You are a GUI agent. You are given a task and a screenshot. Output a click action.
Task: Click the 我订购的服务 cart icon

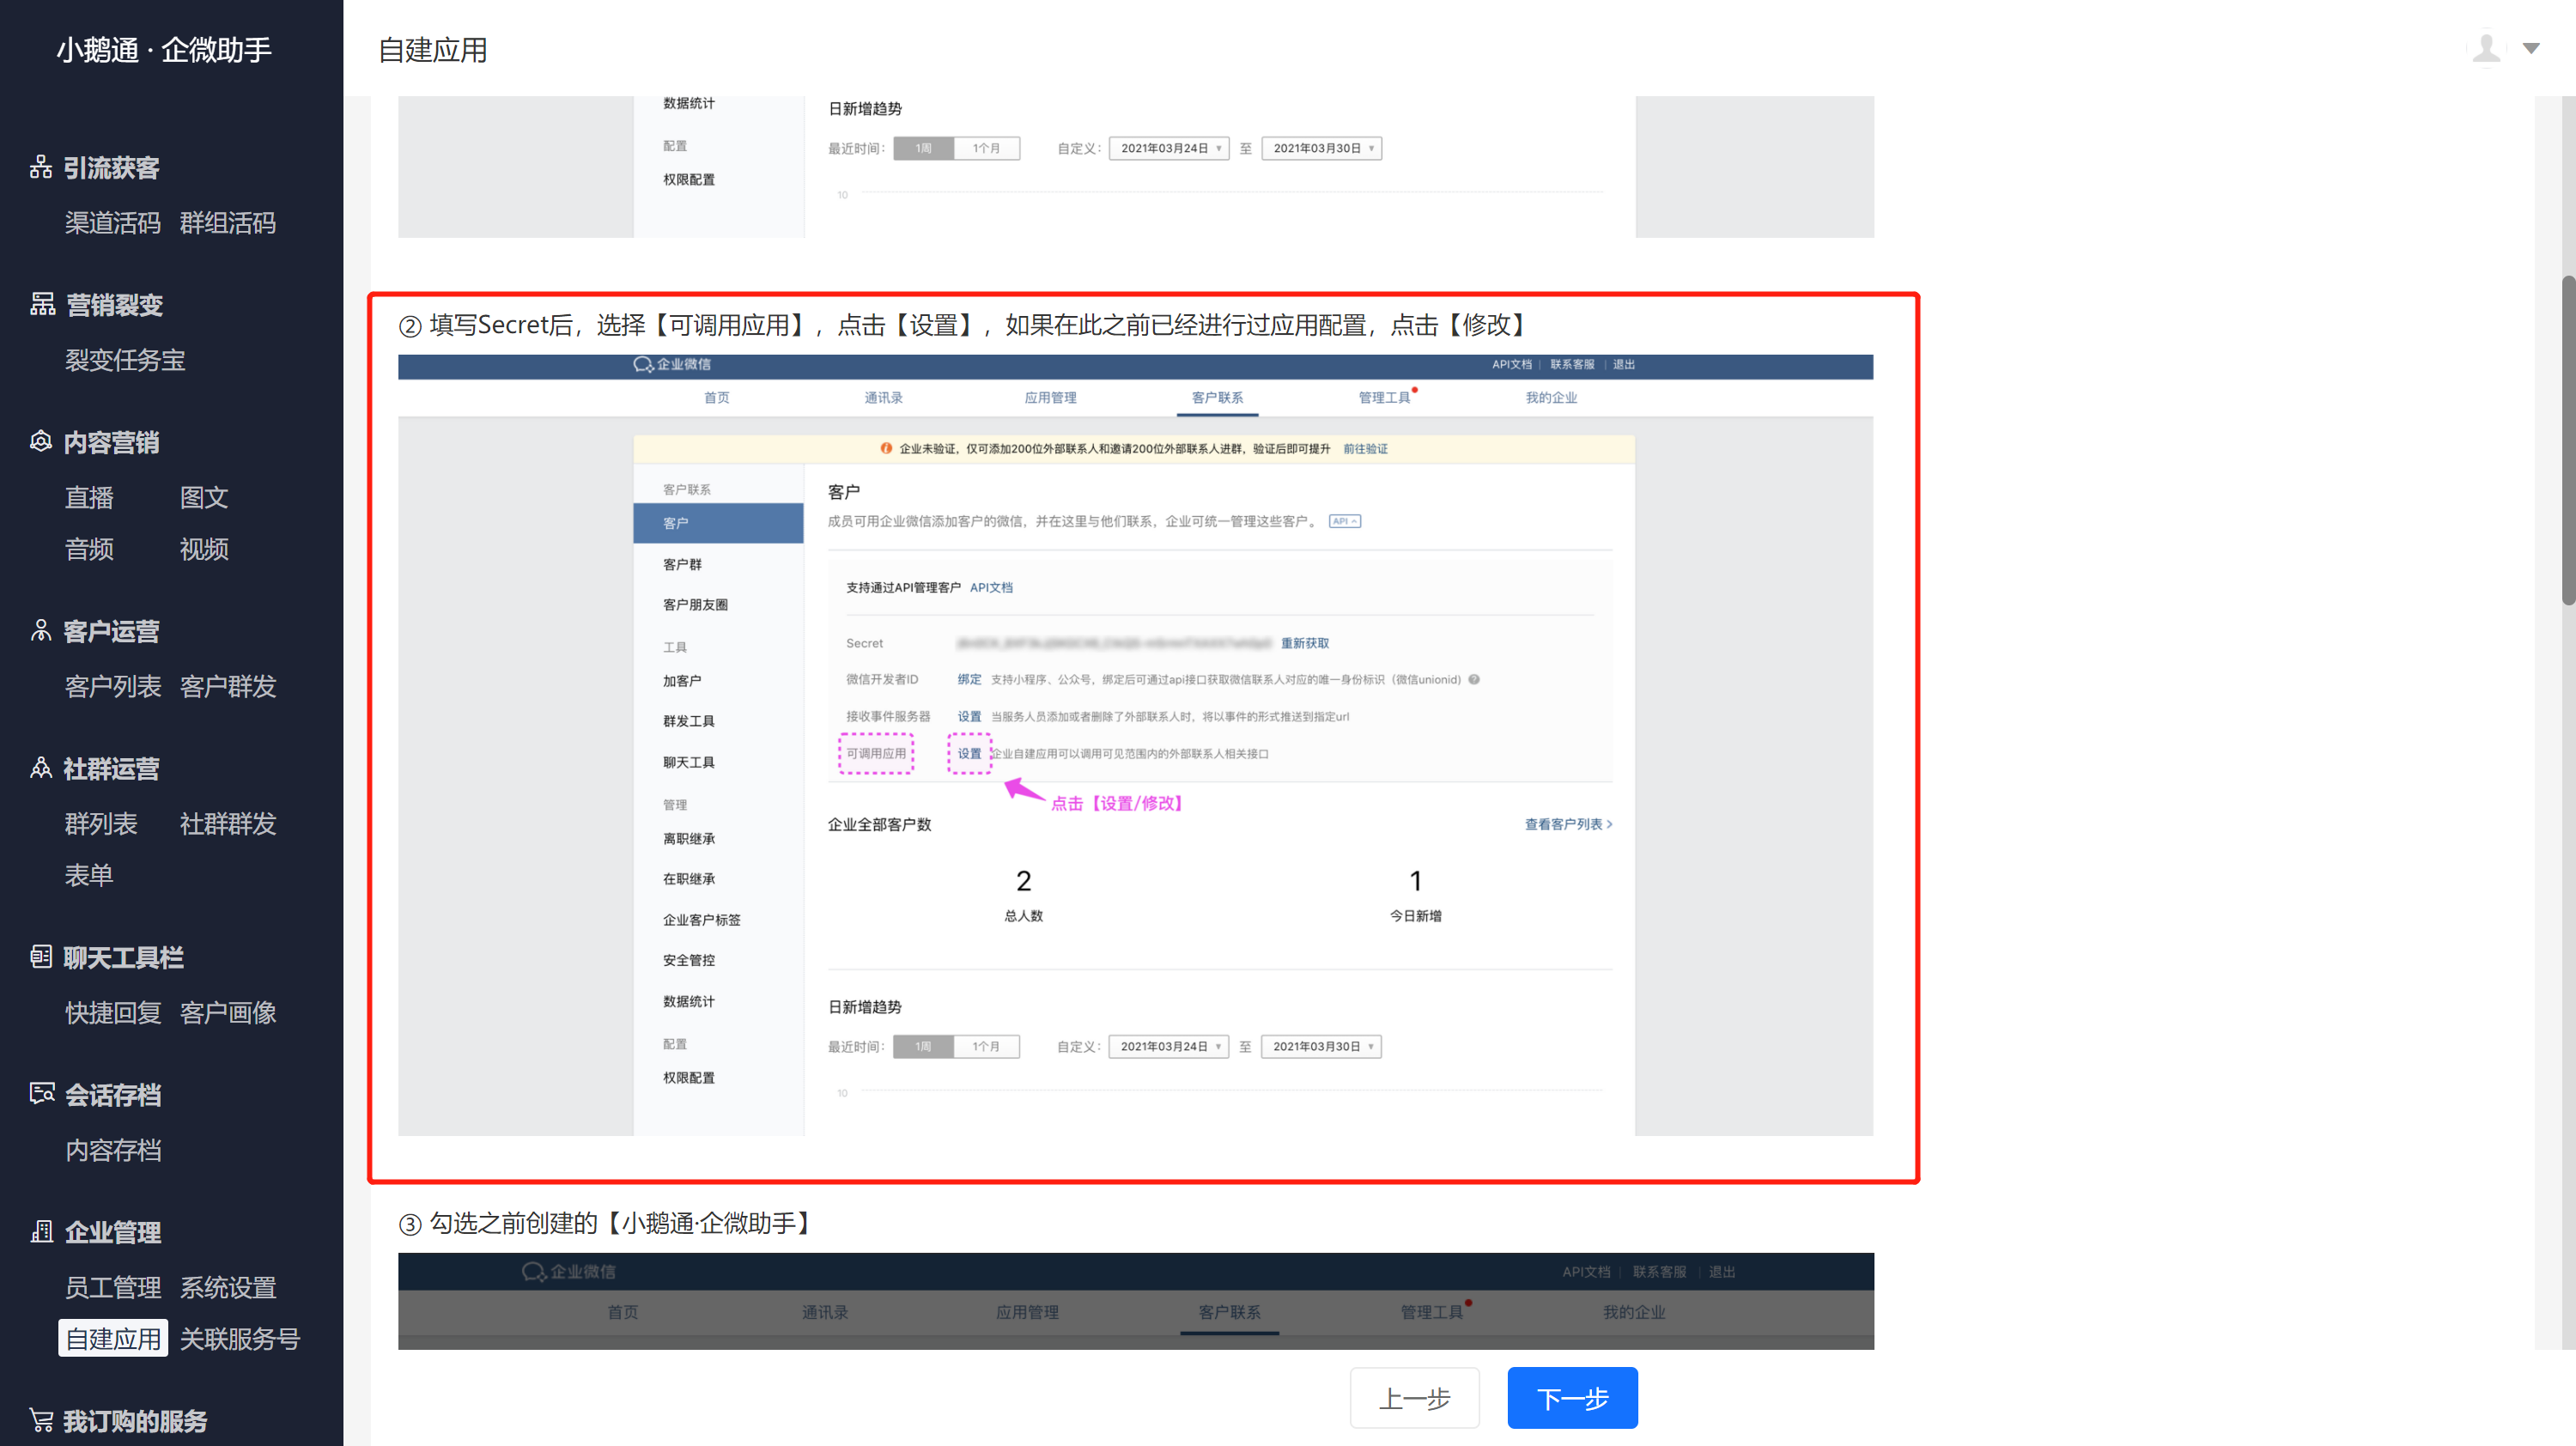coord(40,1419)
